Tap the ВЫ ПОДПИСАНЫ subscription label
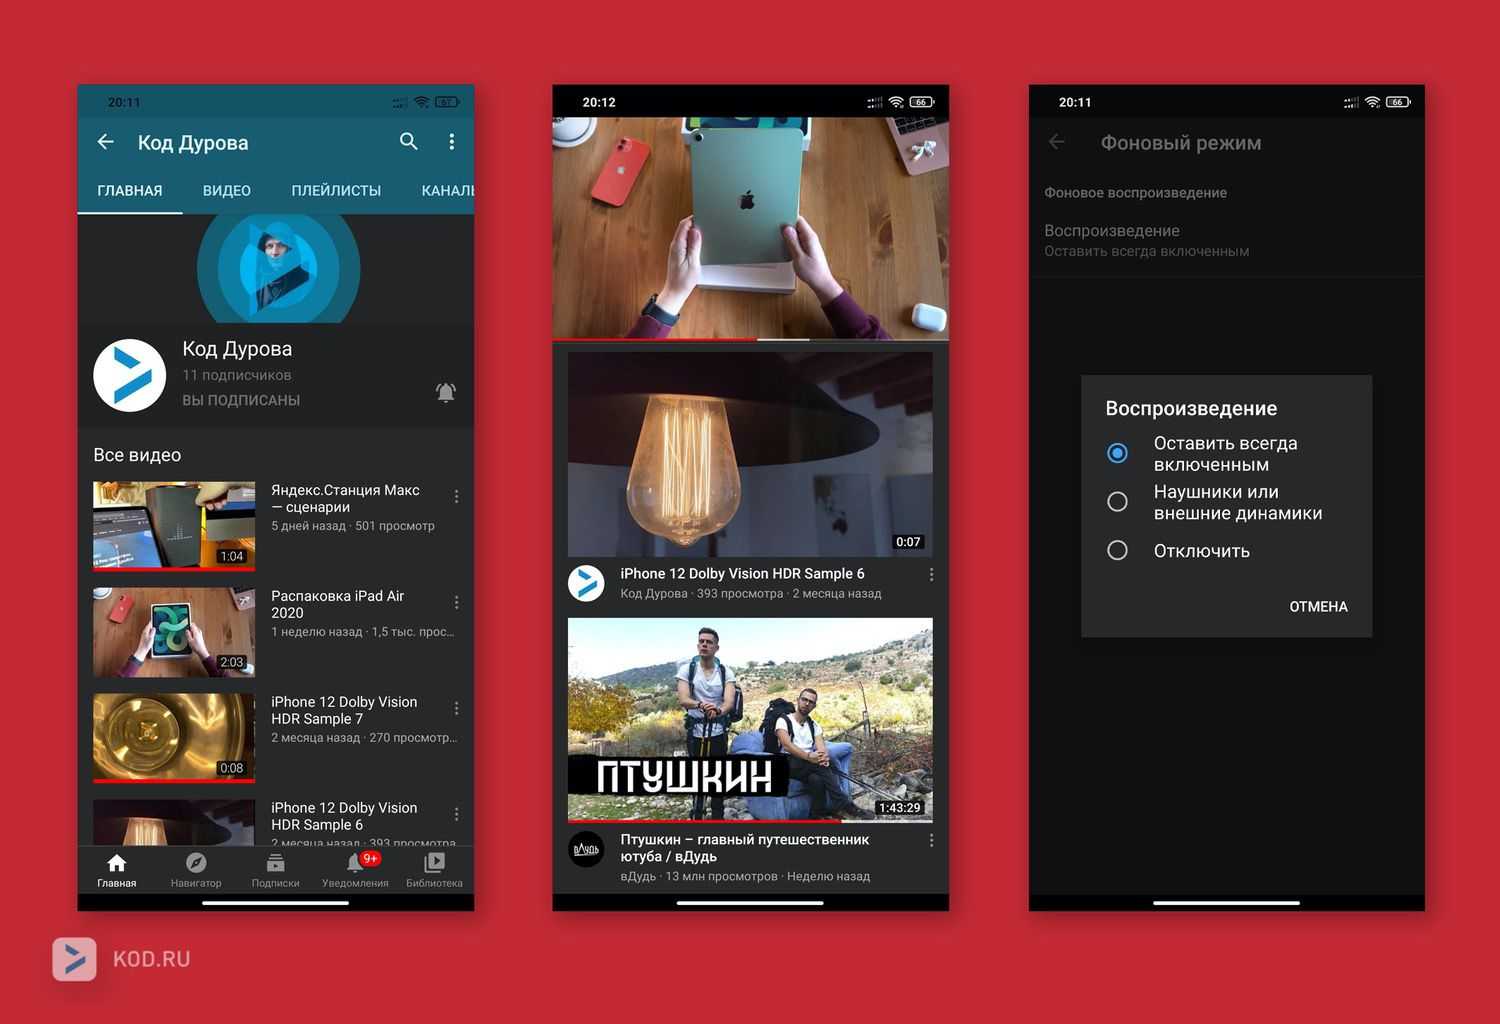The image size is (1500, 1024). (241, 400)
